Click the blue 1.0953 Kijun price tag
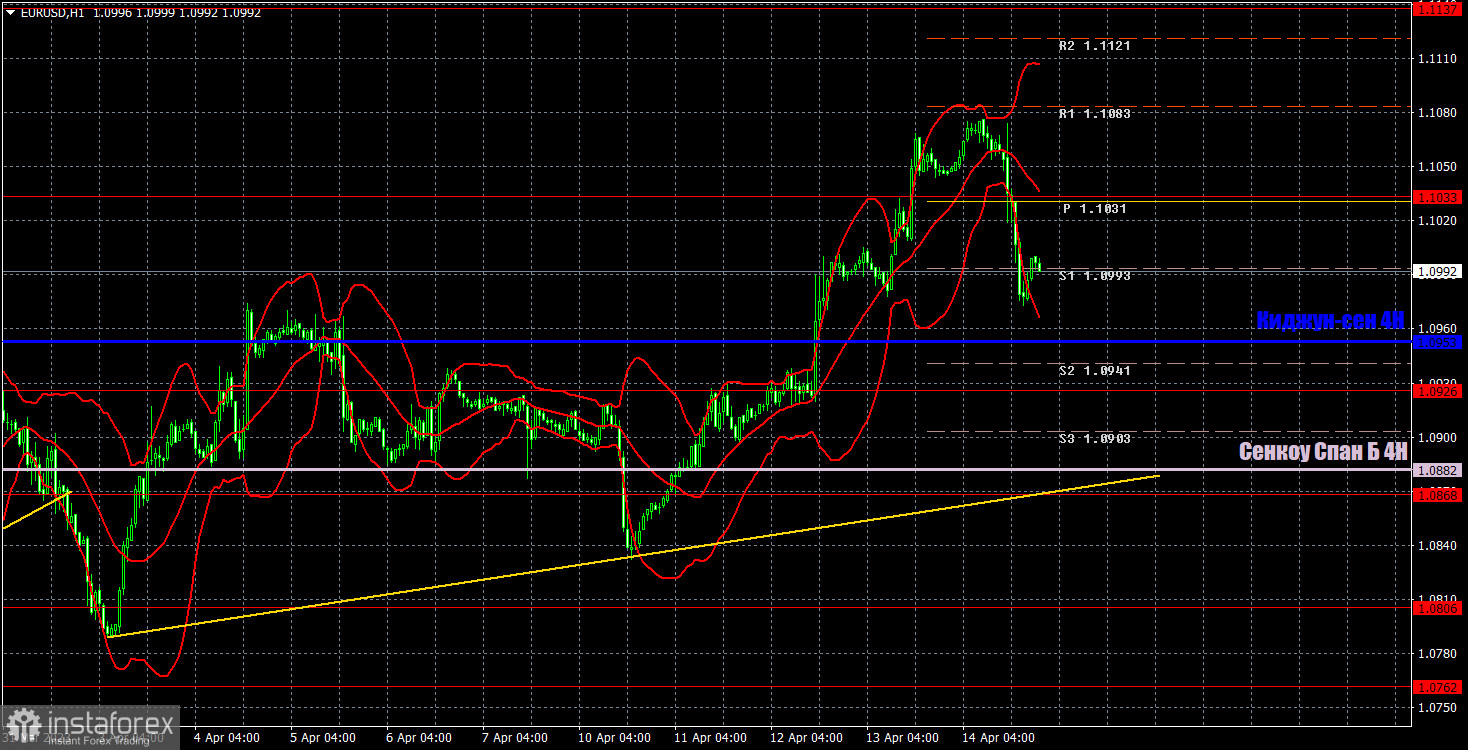The height and width of the screenshot is (750, 1468). (1439, 342)
